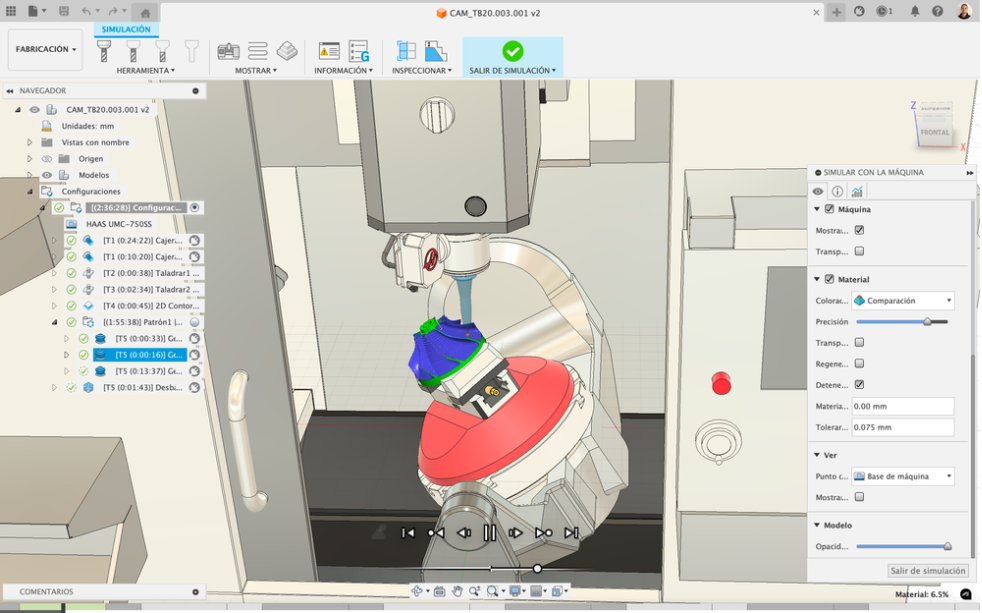
Task: Open the warning information icon
Action: coord(329,51)
